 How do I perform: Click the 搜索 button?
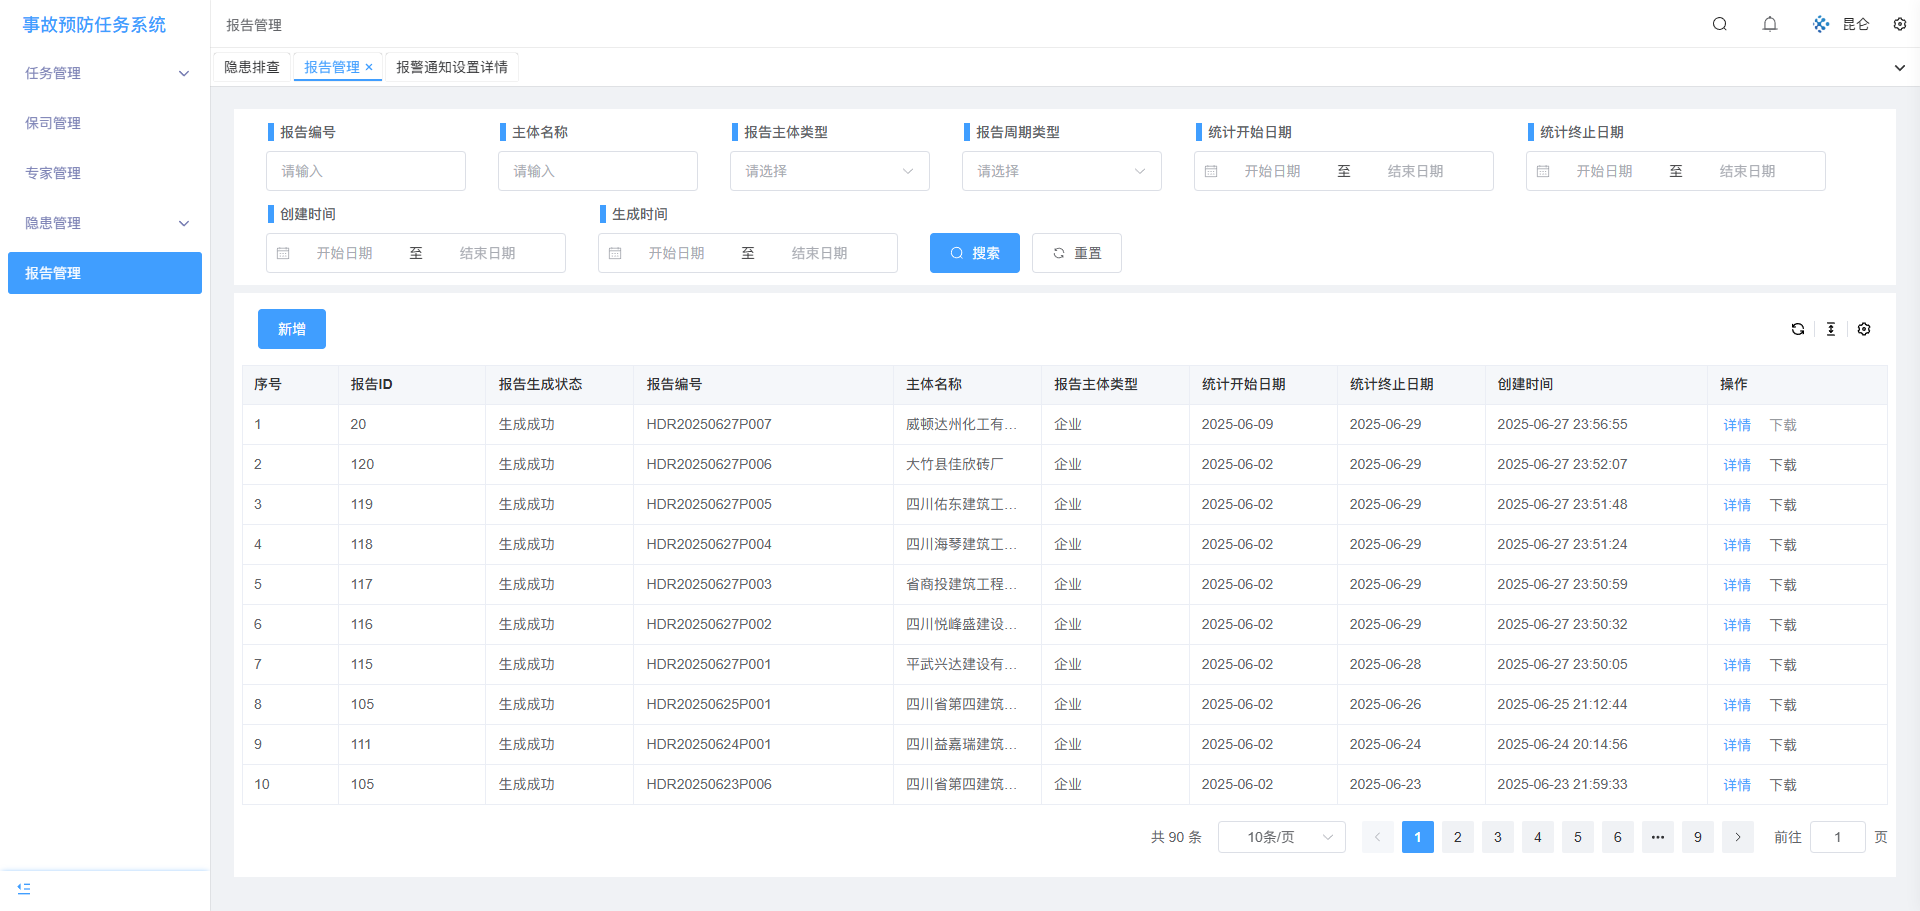click(x=975, y=253)
